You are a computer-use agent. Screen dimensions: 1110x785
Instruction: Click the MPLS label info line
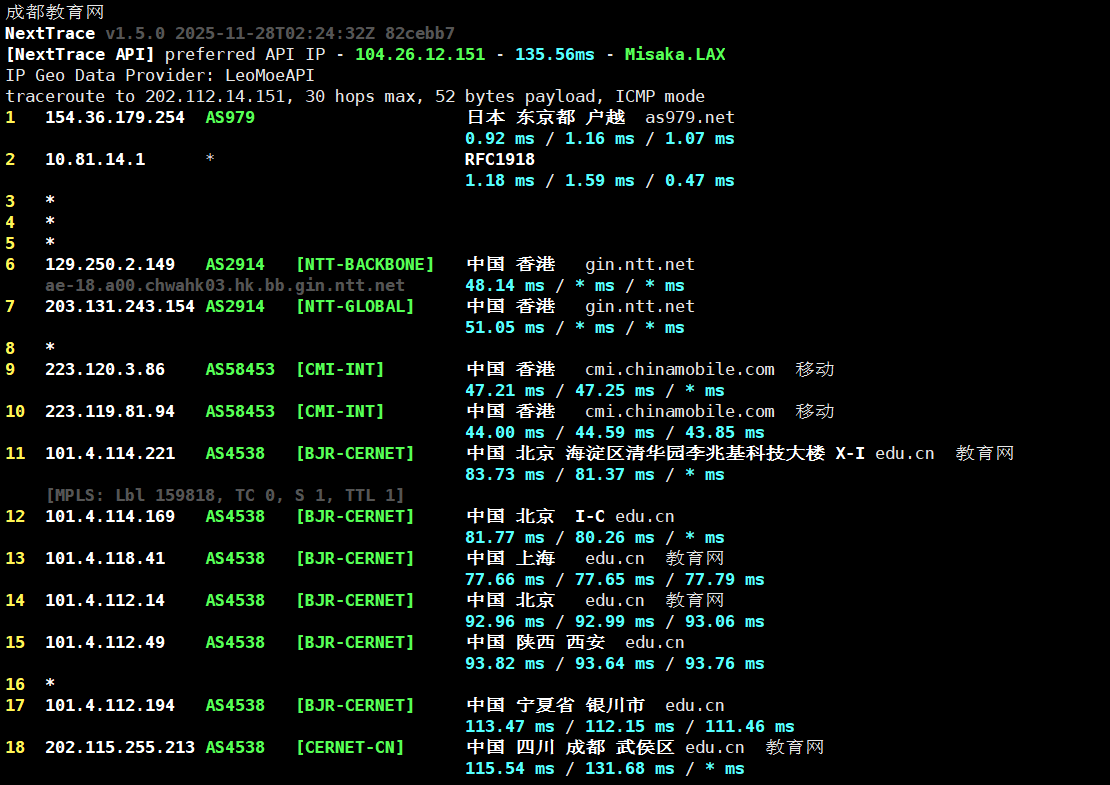click(x=225, y=496)
